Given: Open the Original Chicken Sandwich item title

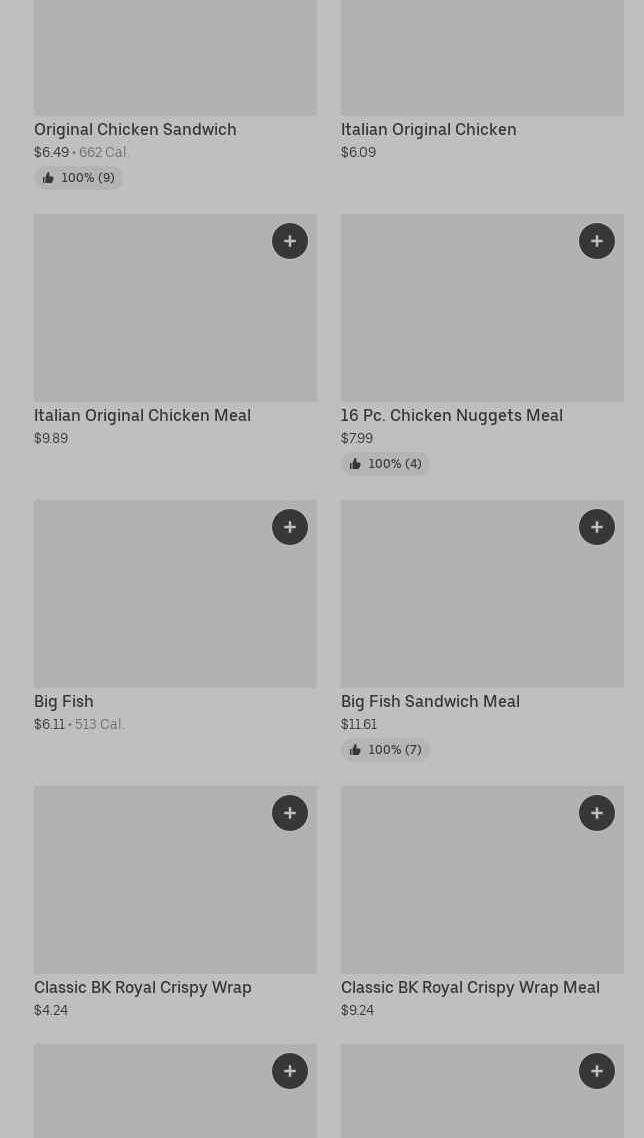Looking at the screenshot, I should pyautogui.click(x=135, y=129).
